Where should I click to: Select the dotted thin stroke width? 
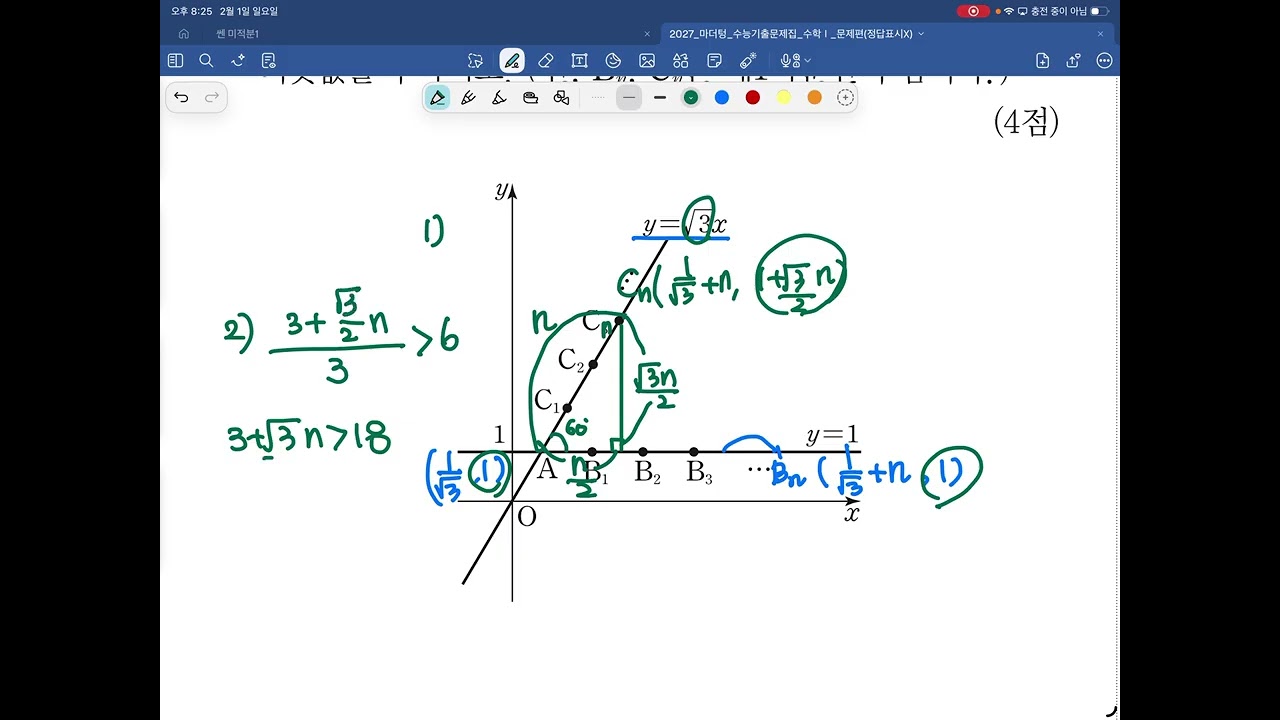click(598, 97)
